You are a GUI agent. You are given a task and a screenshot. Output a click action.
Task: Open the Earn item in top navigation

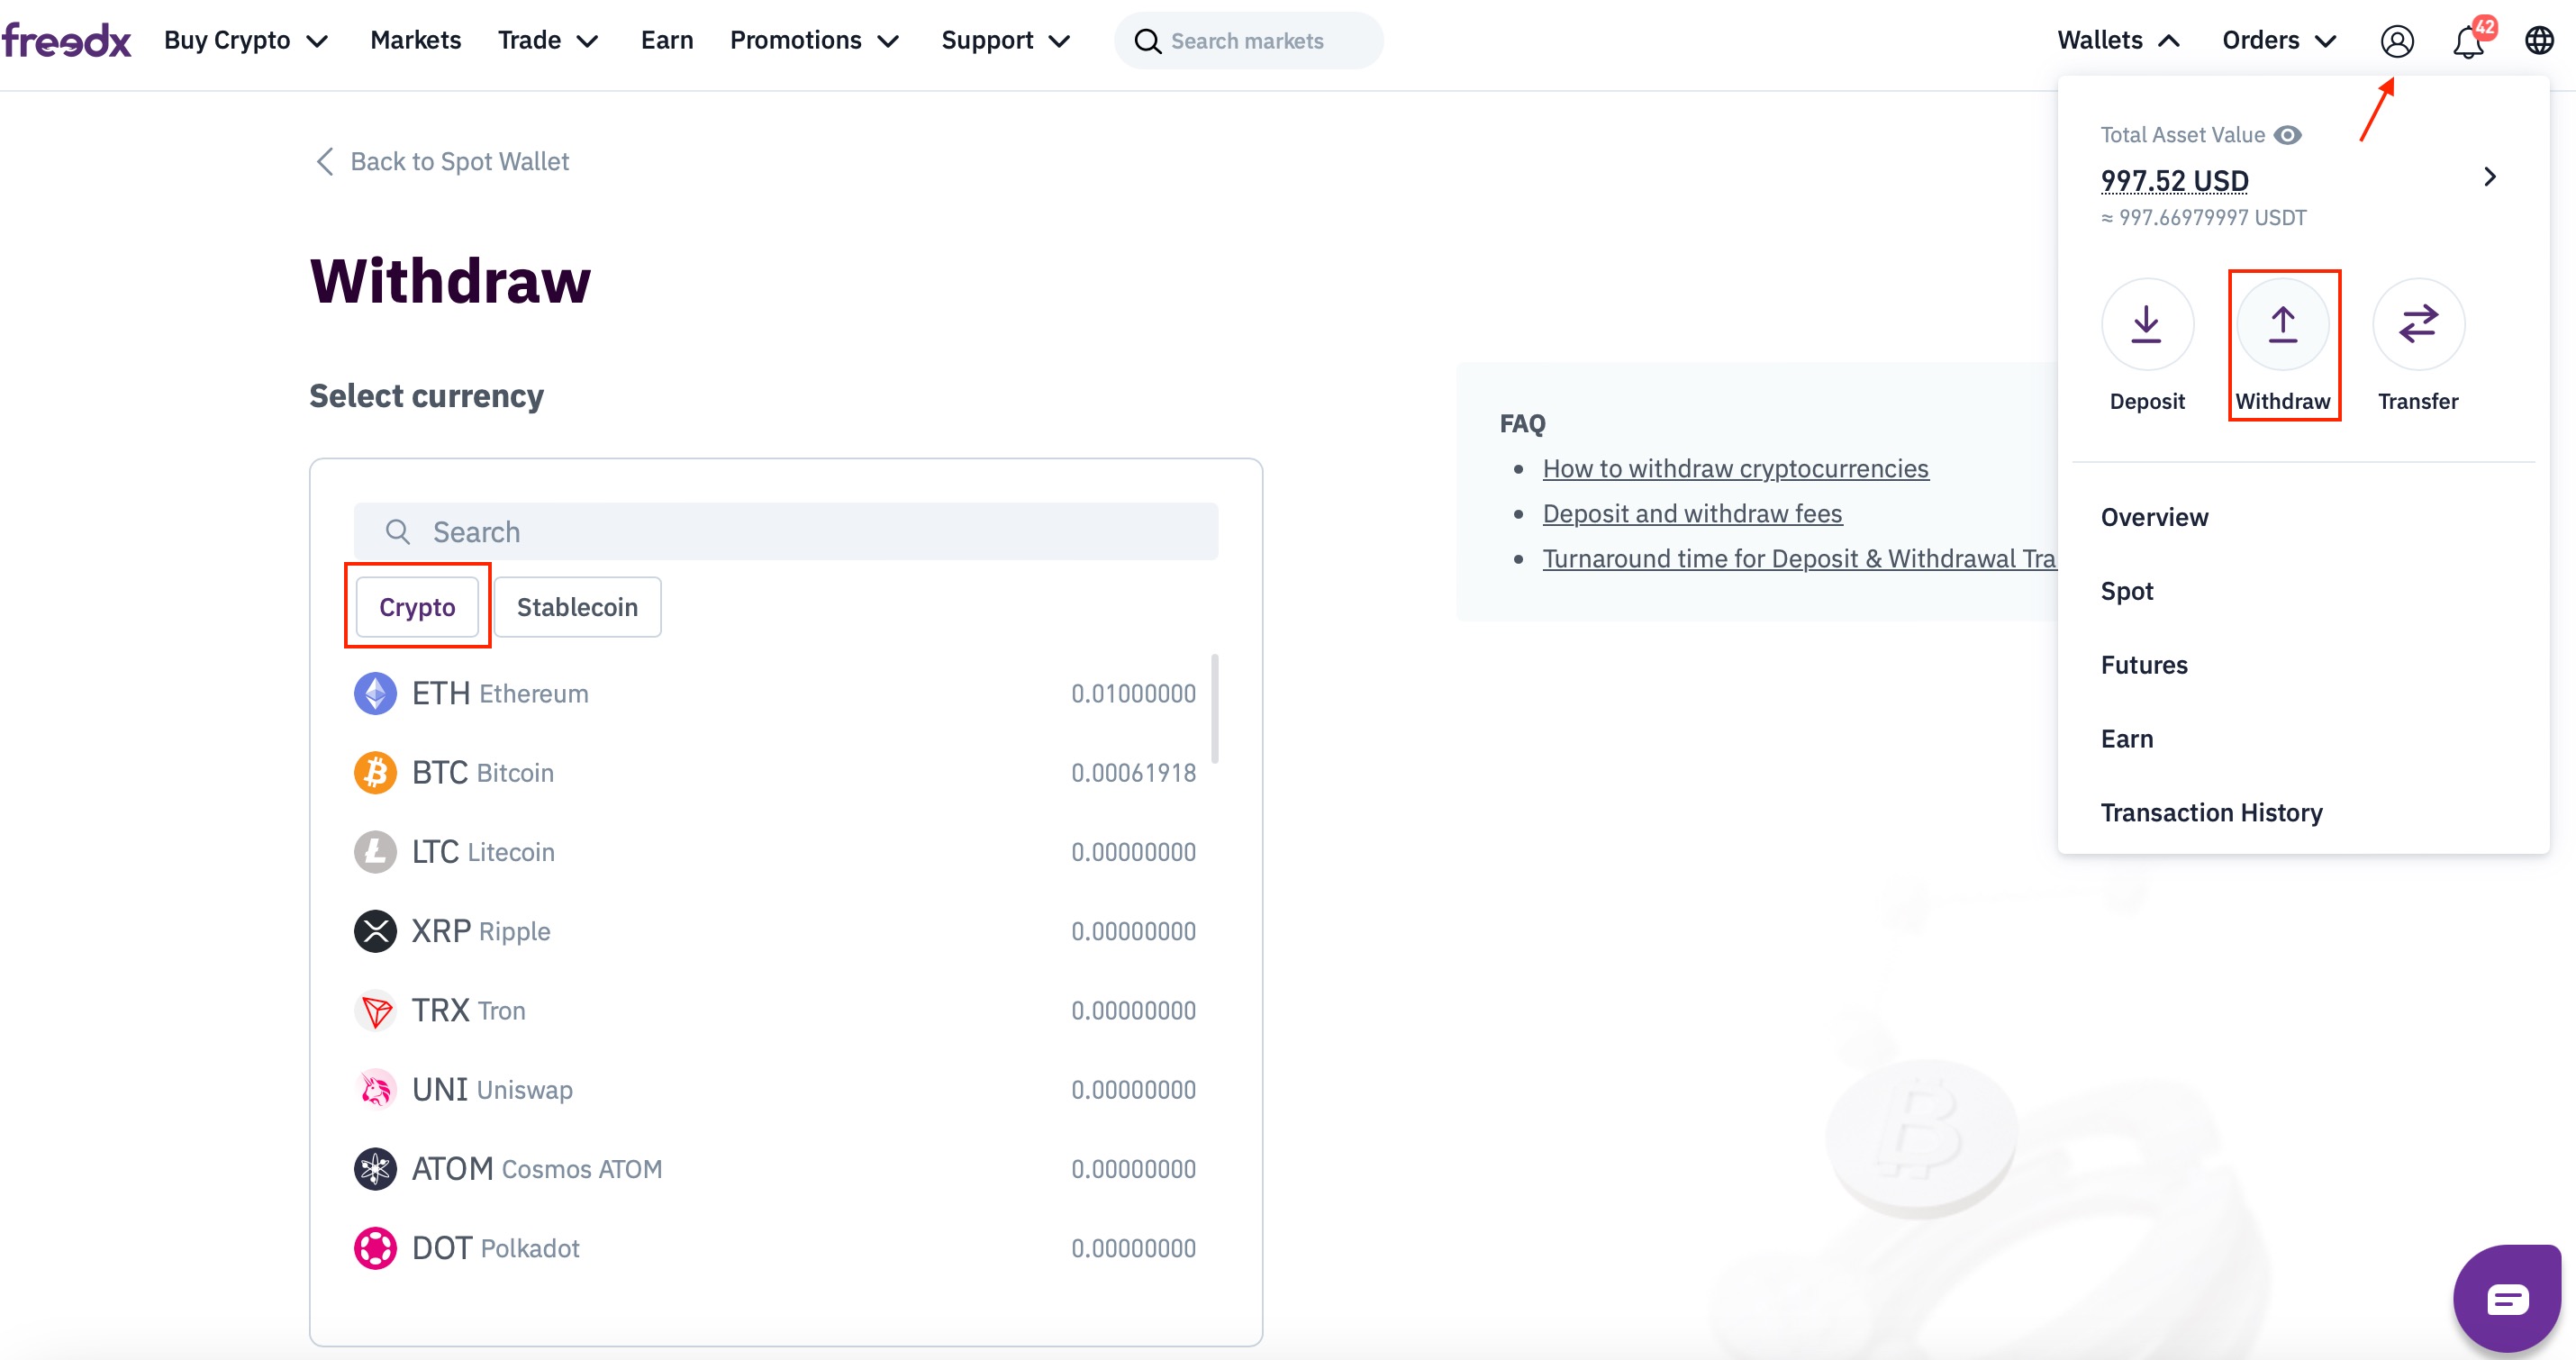[x=666, y=40]
